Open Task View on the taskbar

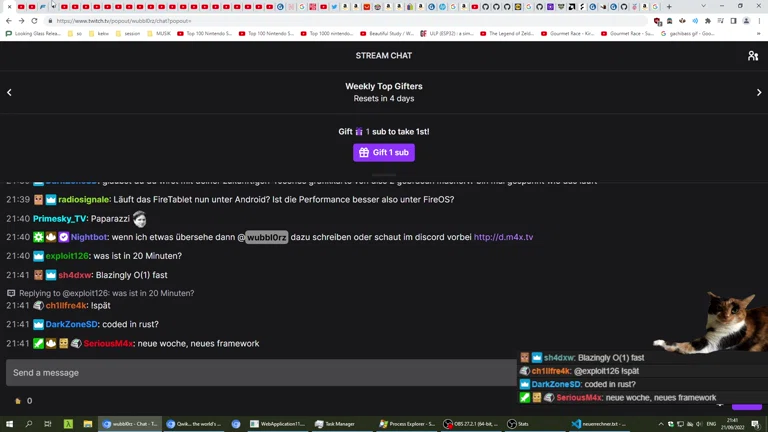[x=48, y=424]
